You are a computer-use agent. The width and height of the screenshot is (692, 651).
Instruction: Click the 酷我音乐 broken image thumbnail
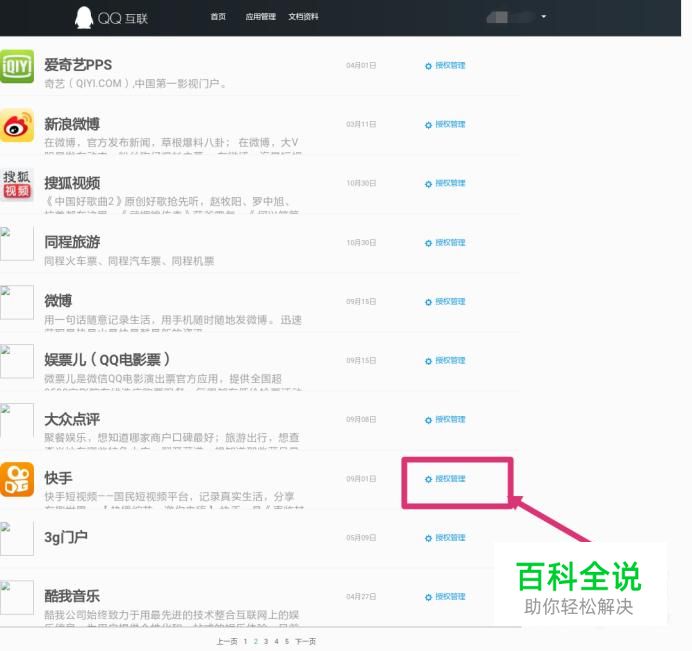pyautogui.click(x=17, y=597)
